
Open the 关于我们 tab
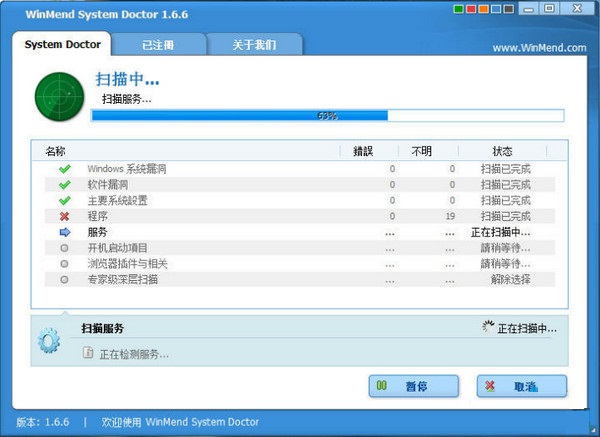click(254, 45)
